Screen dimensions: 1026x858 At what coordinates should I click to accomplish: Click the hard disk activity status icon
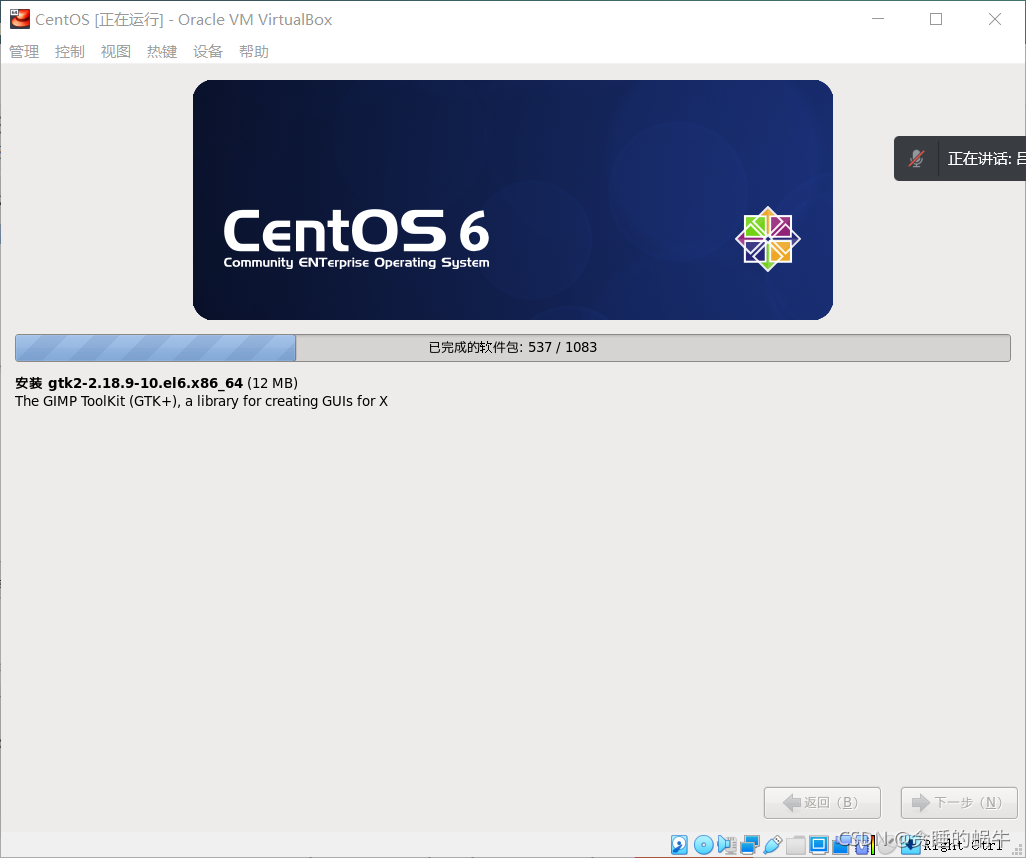pos(679,845)
